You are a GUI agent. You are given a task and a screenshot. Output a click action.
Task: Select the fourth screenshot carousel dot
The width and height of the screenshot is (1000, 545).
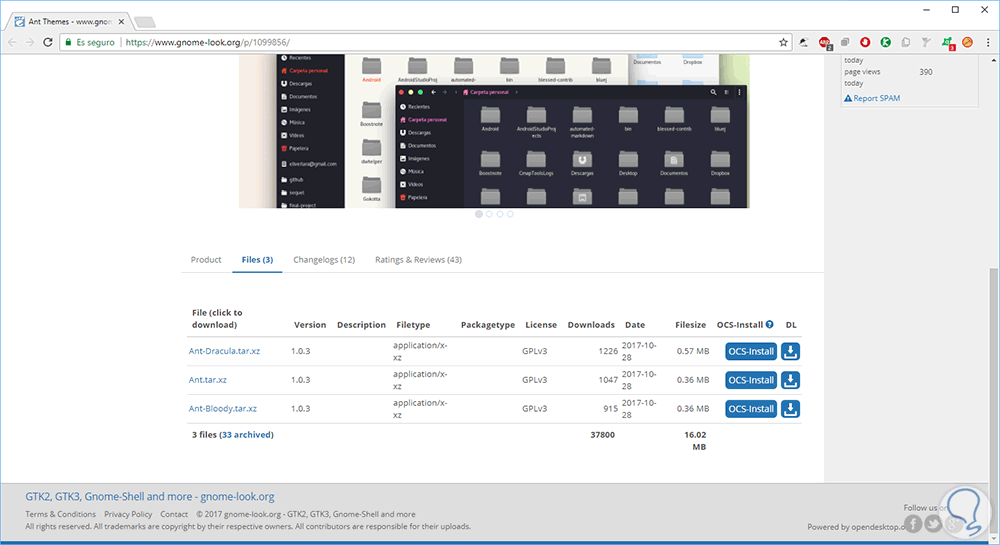coord(510,214)
